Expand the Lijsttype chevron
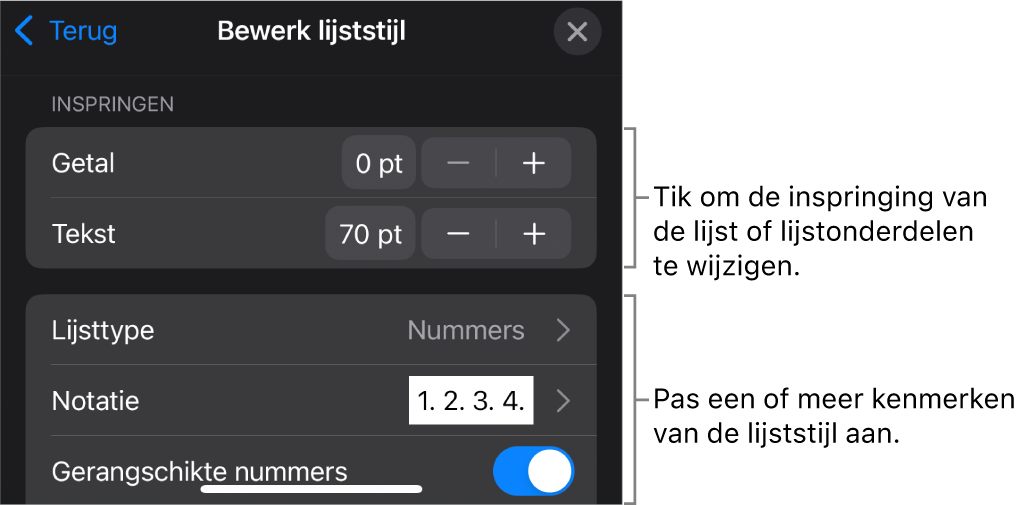This screenshot has width=1024, height=505. click(x=563, y=330)
